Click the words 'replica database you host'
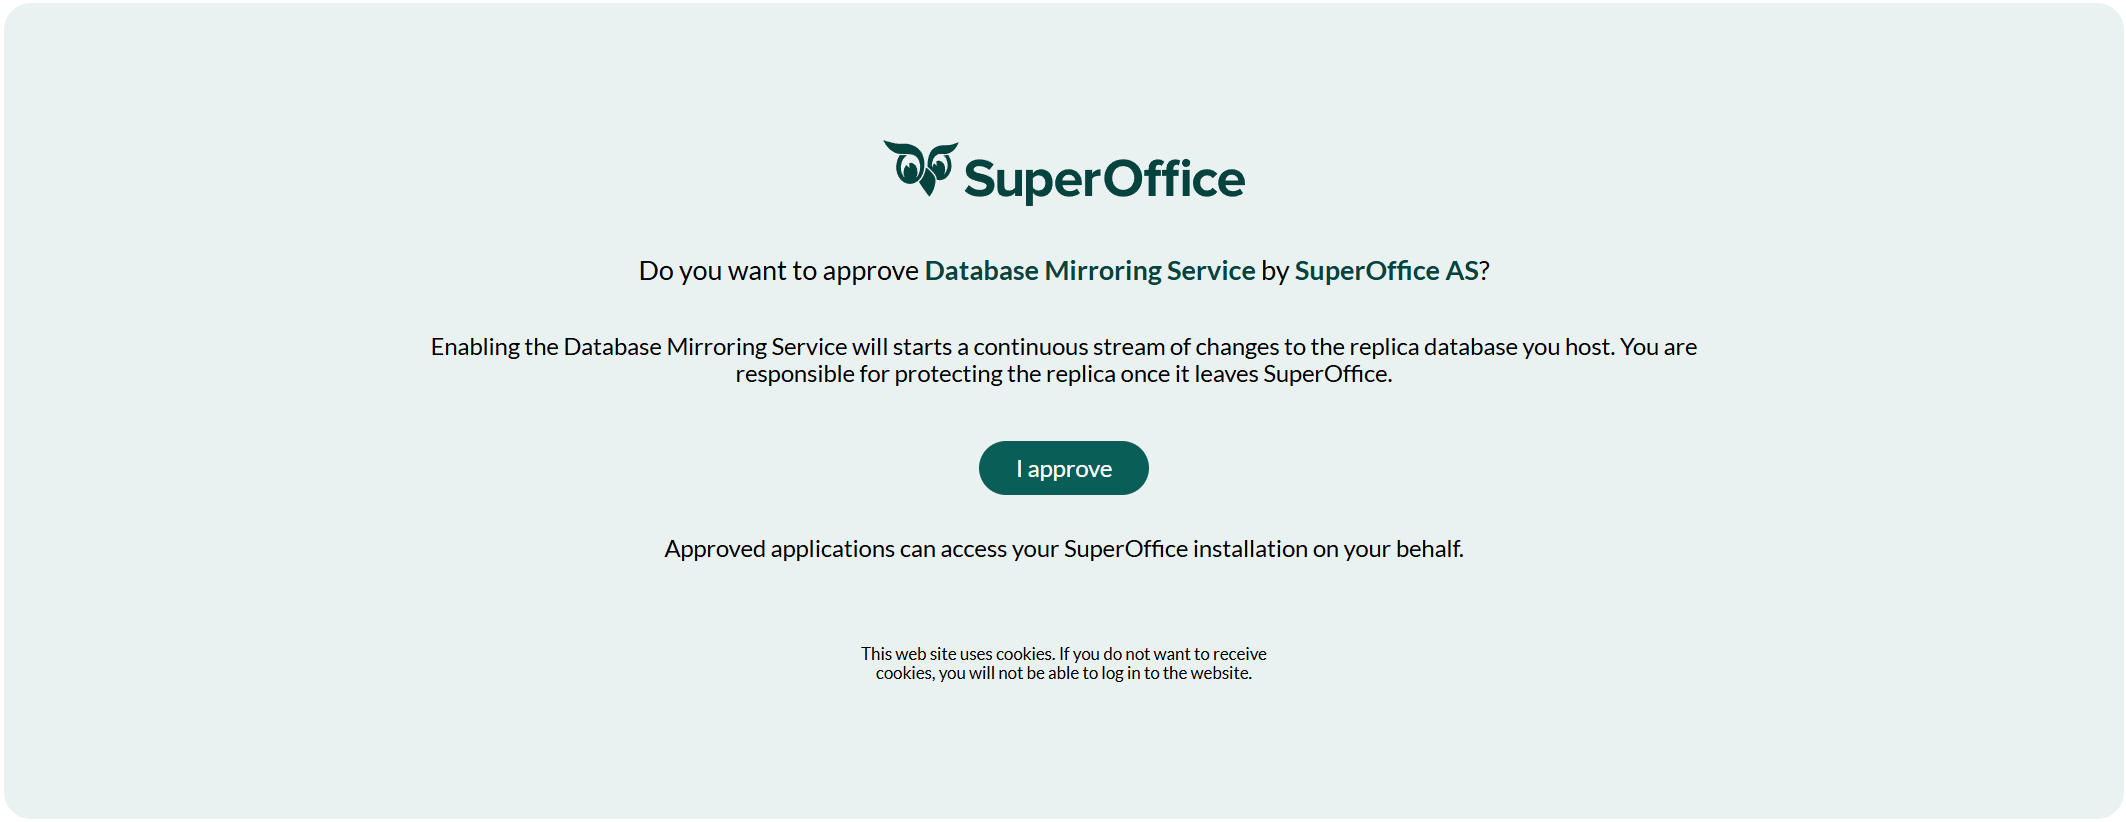Viewport: 2126px width, 822px height. point(1480,347)
